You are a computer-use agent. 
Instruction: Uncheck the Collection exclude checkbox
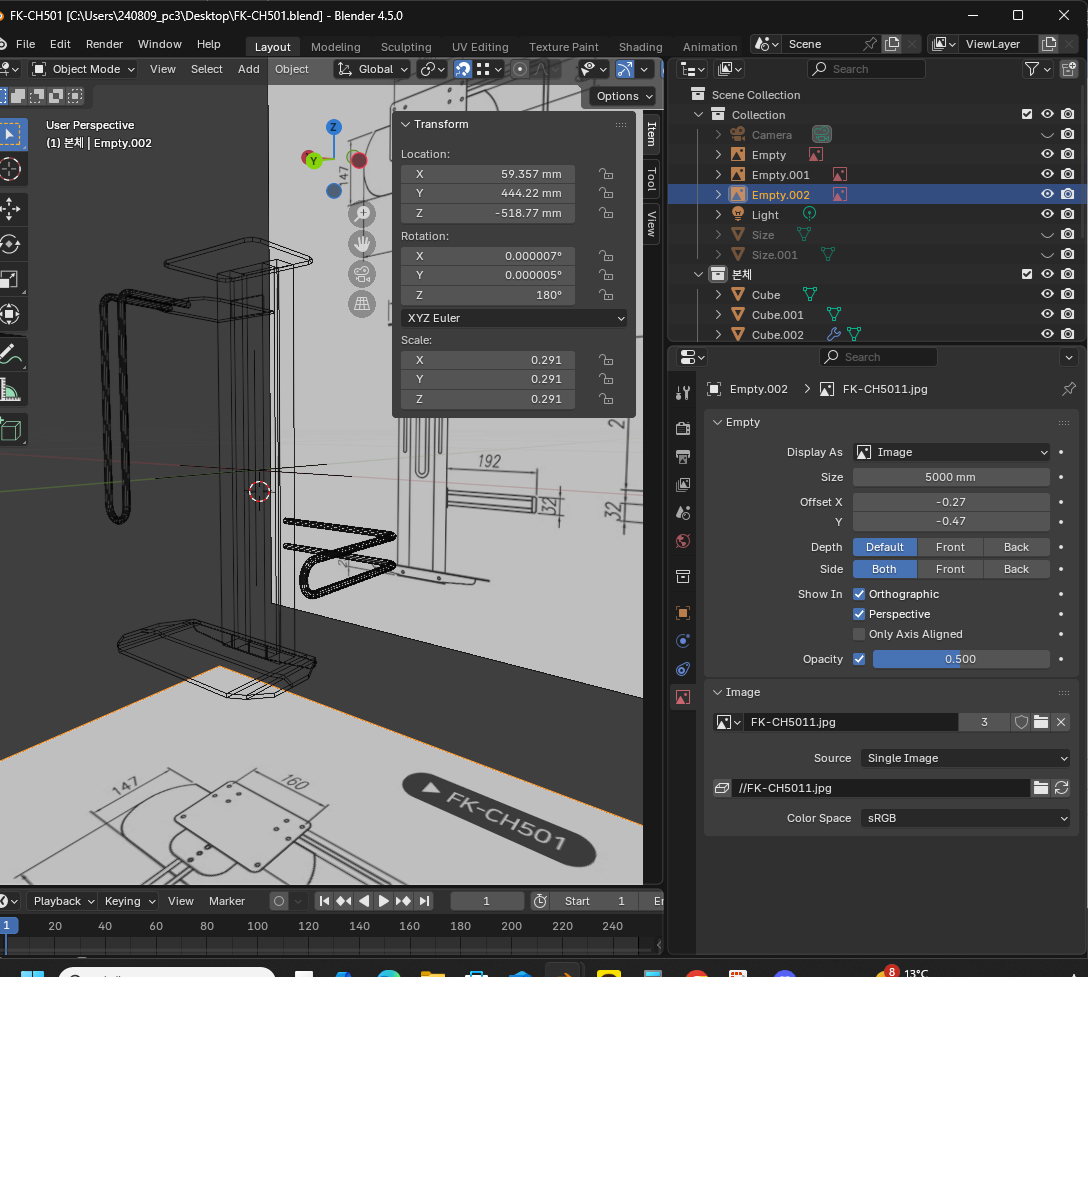[x=1027, y=114]
